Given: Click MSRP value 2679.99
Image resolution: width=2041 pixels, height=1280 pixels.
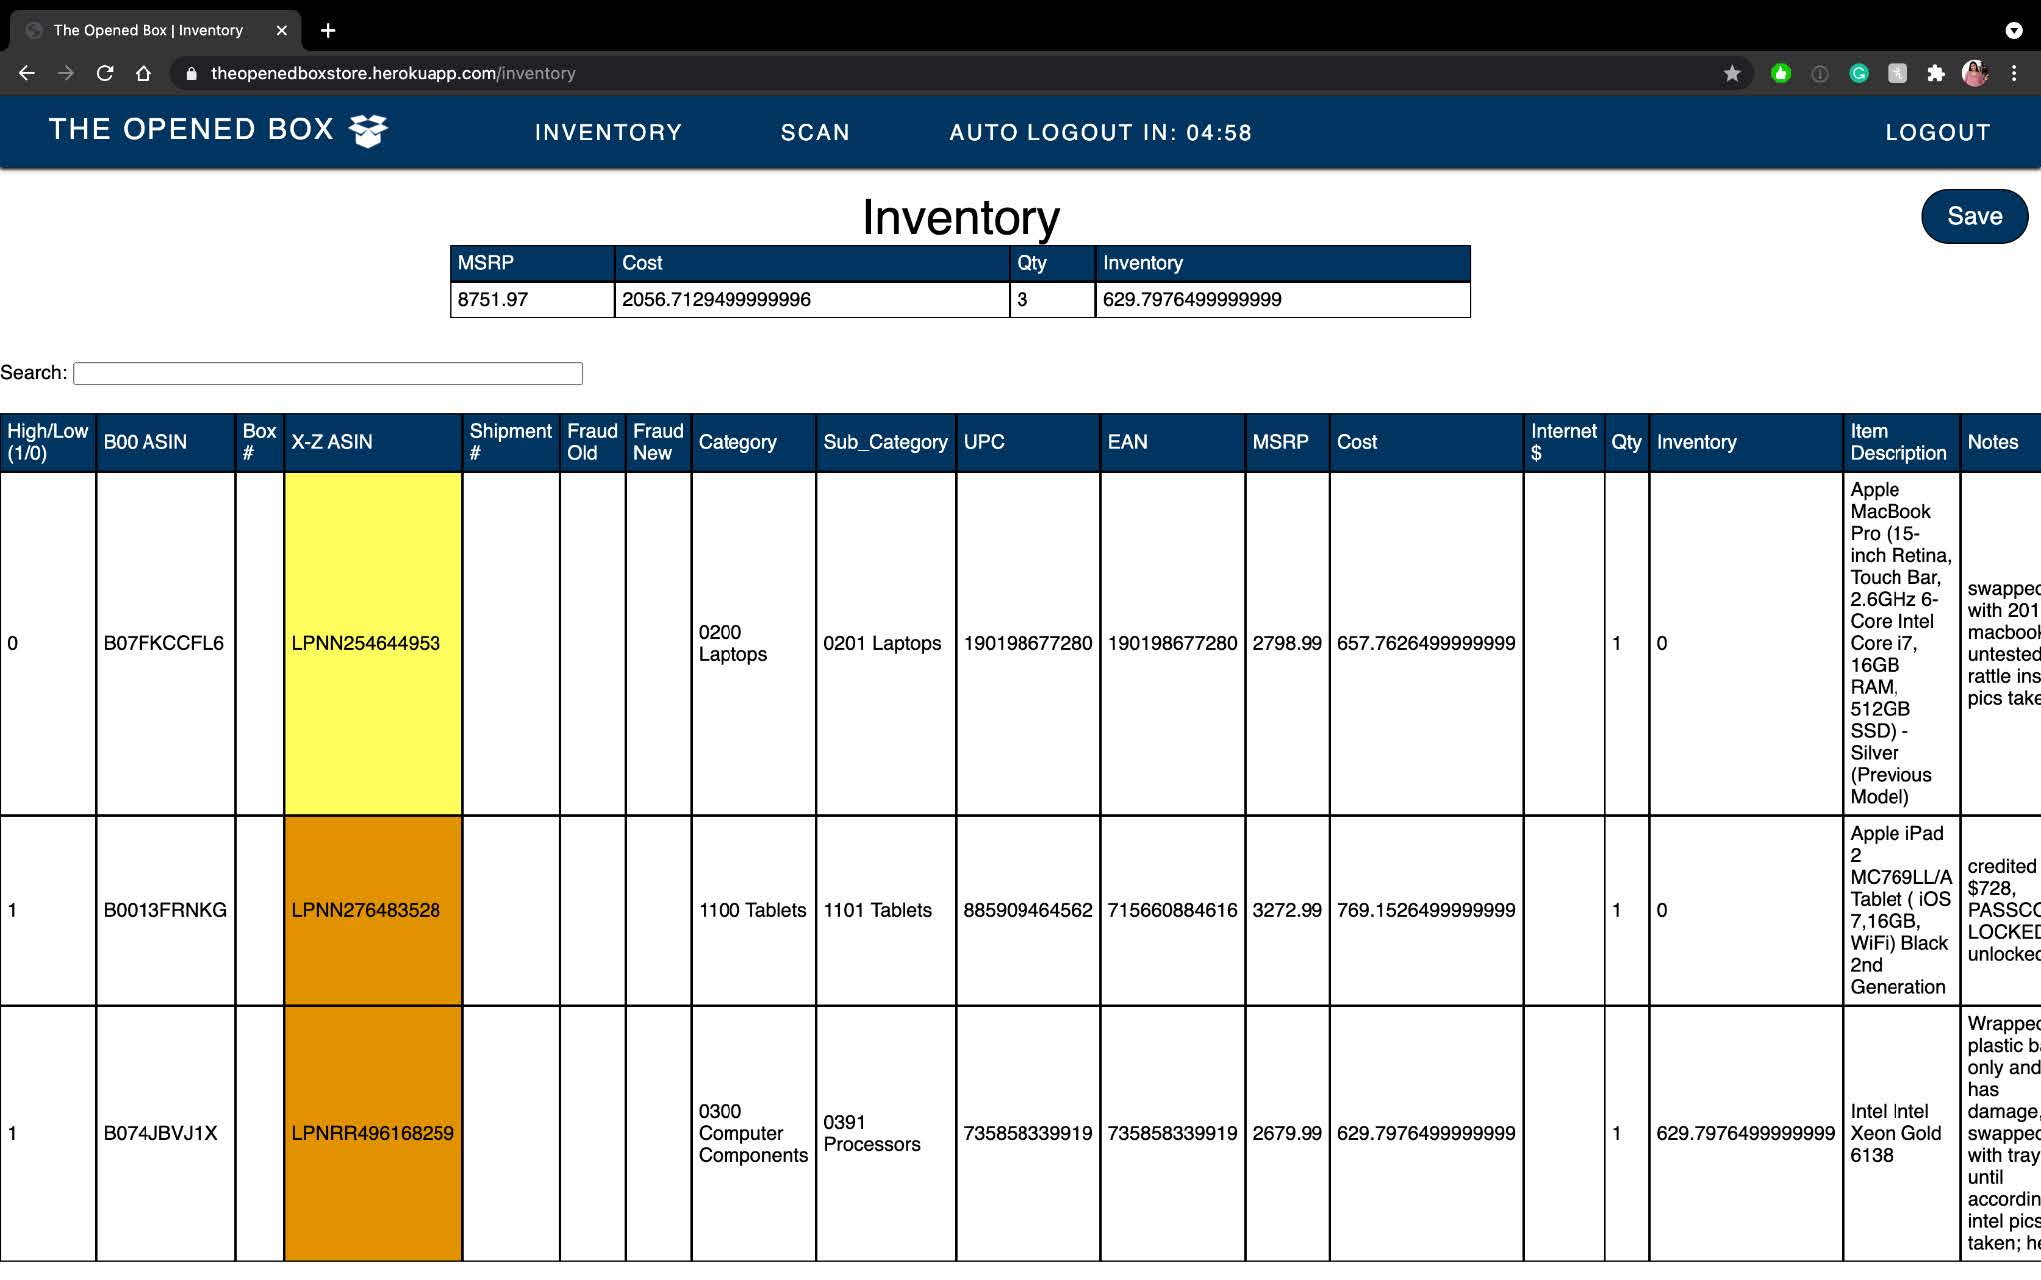Looking at the screenshot, I should (1287, 1133).
